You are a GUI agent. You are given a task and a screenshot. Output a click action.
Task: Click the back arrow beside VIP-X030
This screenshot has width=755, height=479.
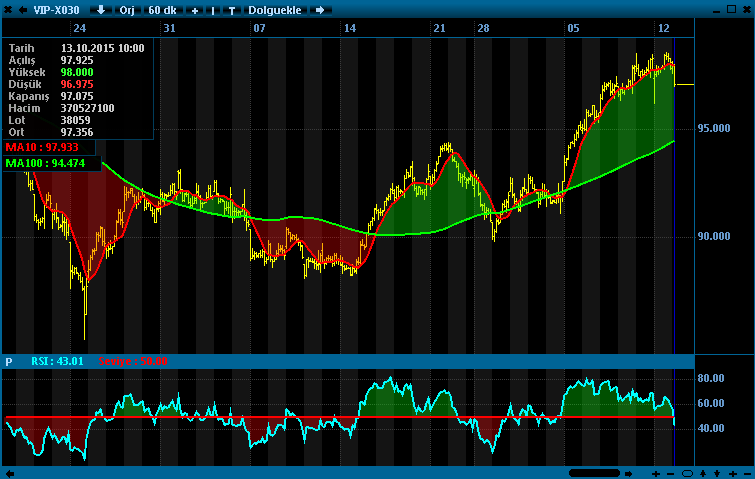(22, 10)
